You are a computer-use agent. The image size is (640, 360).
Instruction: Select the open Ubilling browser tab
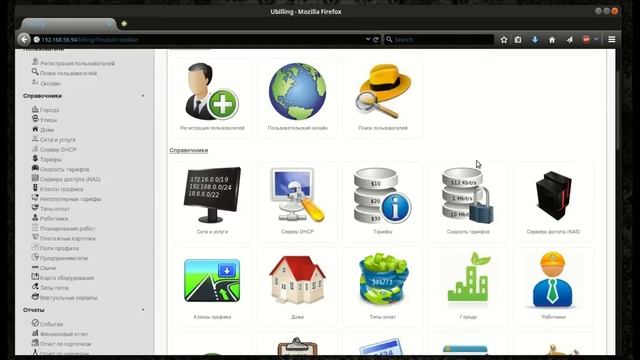click(69, 24)
